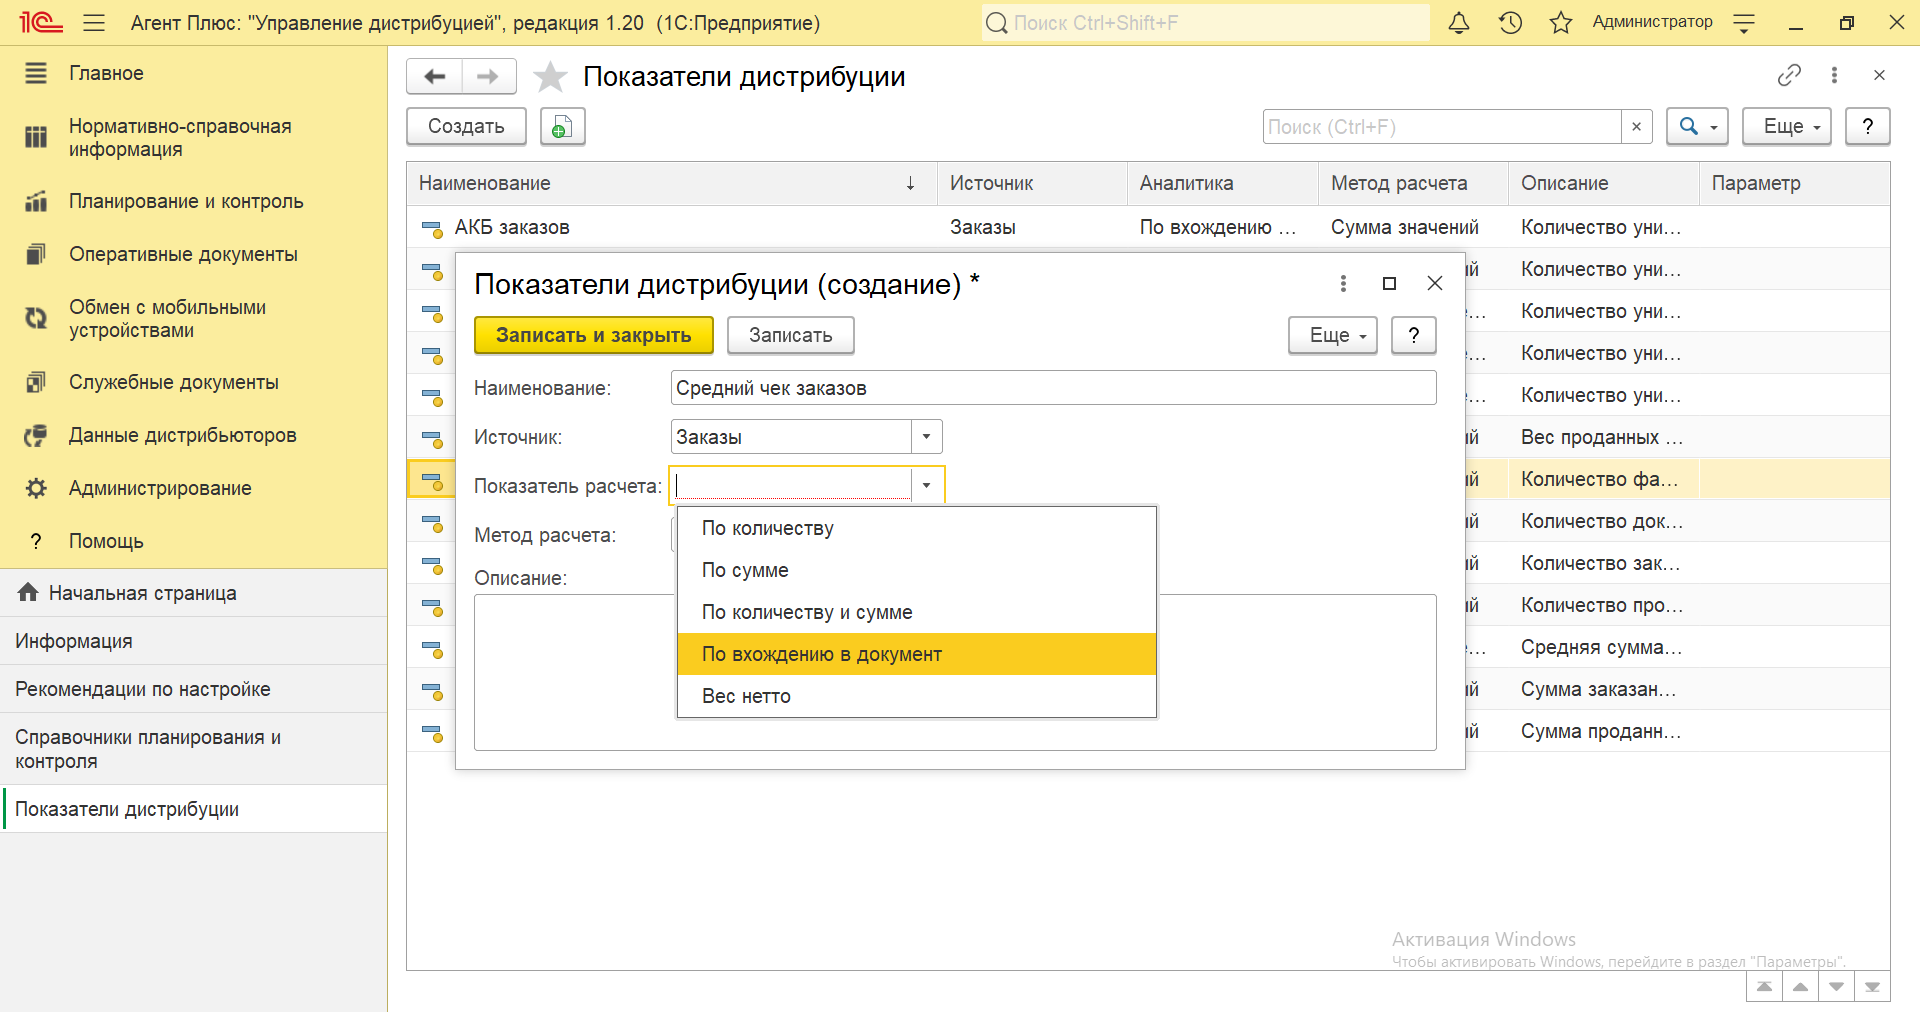
Task: Sort by the Источник column header
Action: [1033, 184]
